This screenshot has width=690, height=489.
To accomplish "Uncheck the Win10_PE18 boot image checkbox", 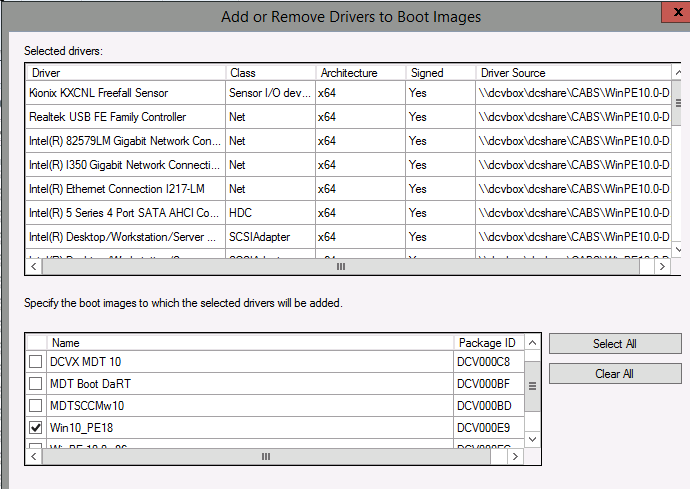I will pyautogui.click(x=36, y=427).
